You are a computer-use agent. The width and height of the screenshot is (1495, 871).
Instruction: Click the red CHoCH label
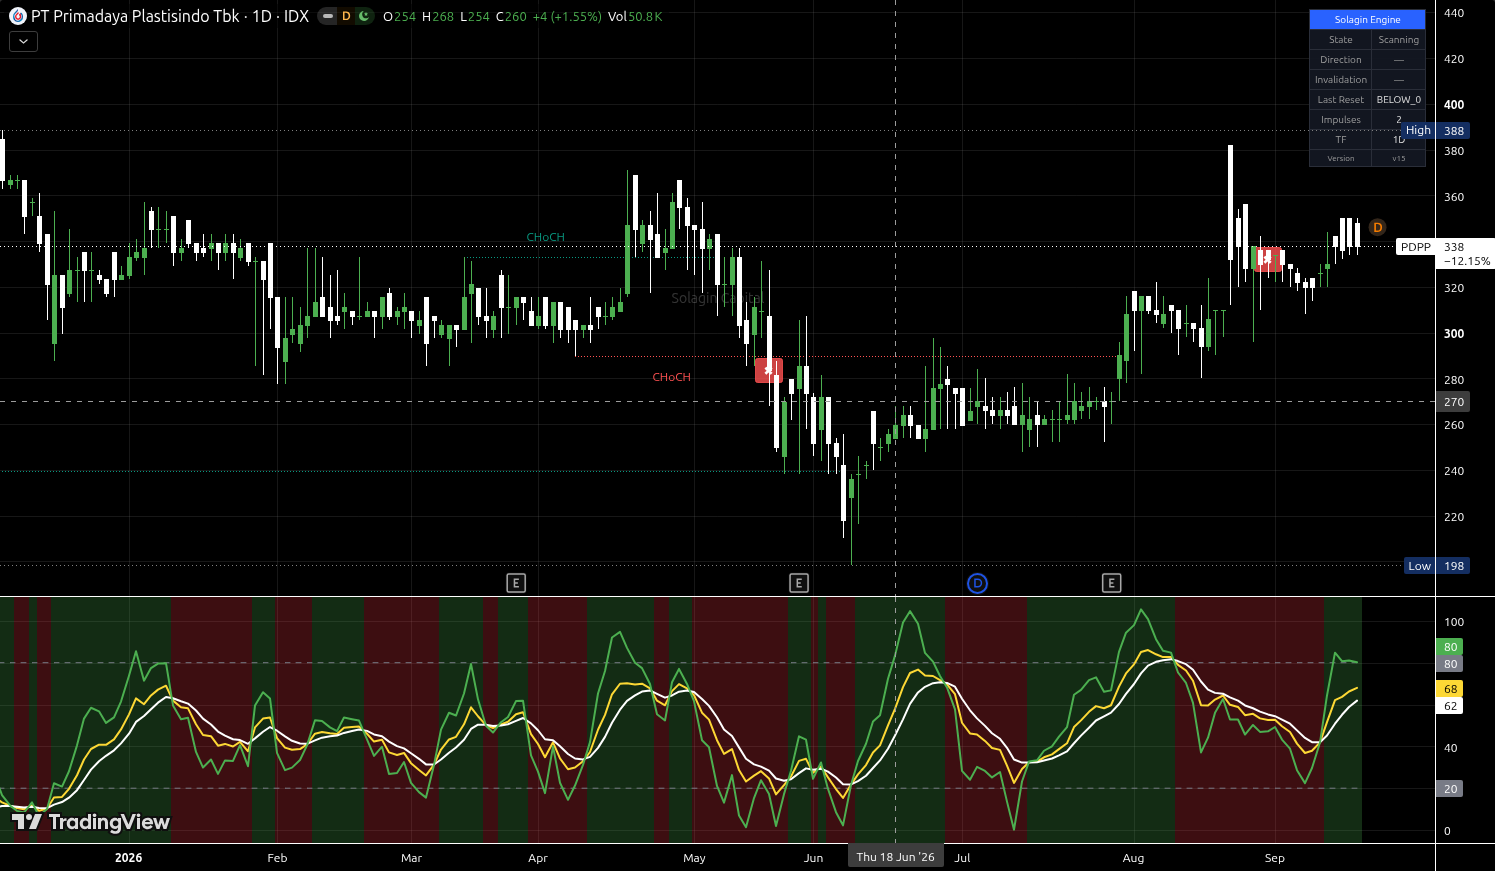[672, 377]
